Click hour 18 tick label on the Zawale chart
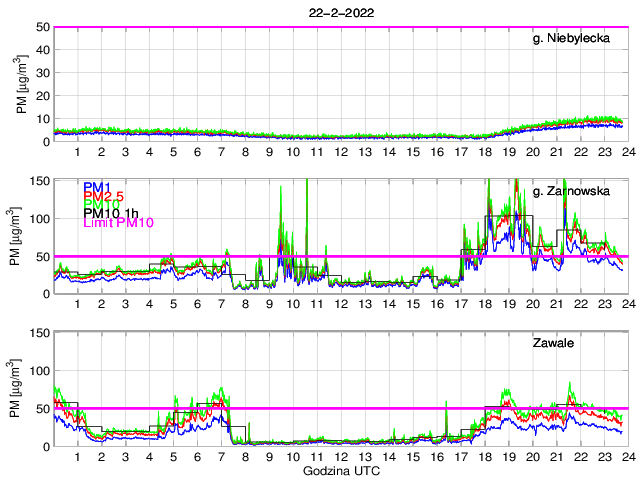The image size is (640, 480). [483, 456]
